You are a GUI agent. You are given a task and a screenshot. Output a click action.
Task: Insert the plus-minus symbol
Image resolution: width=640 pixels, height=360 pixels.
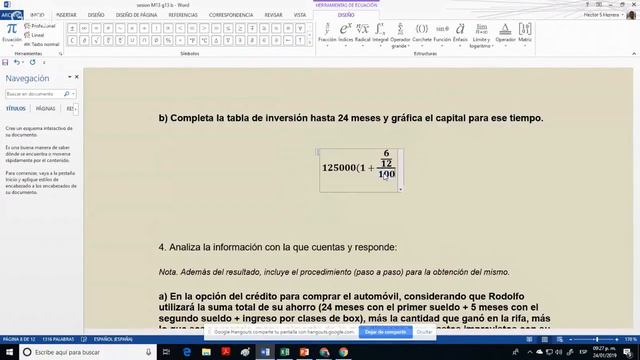[72, 28]
